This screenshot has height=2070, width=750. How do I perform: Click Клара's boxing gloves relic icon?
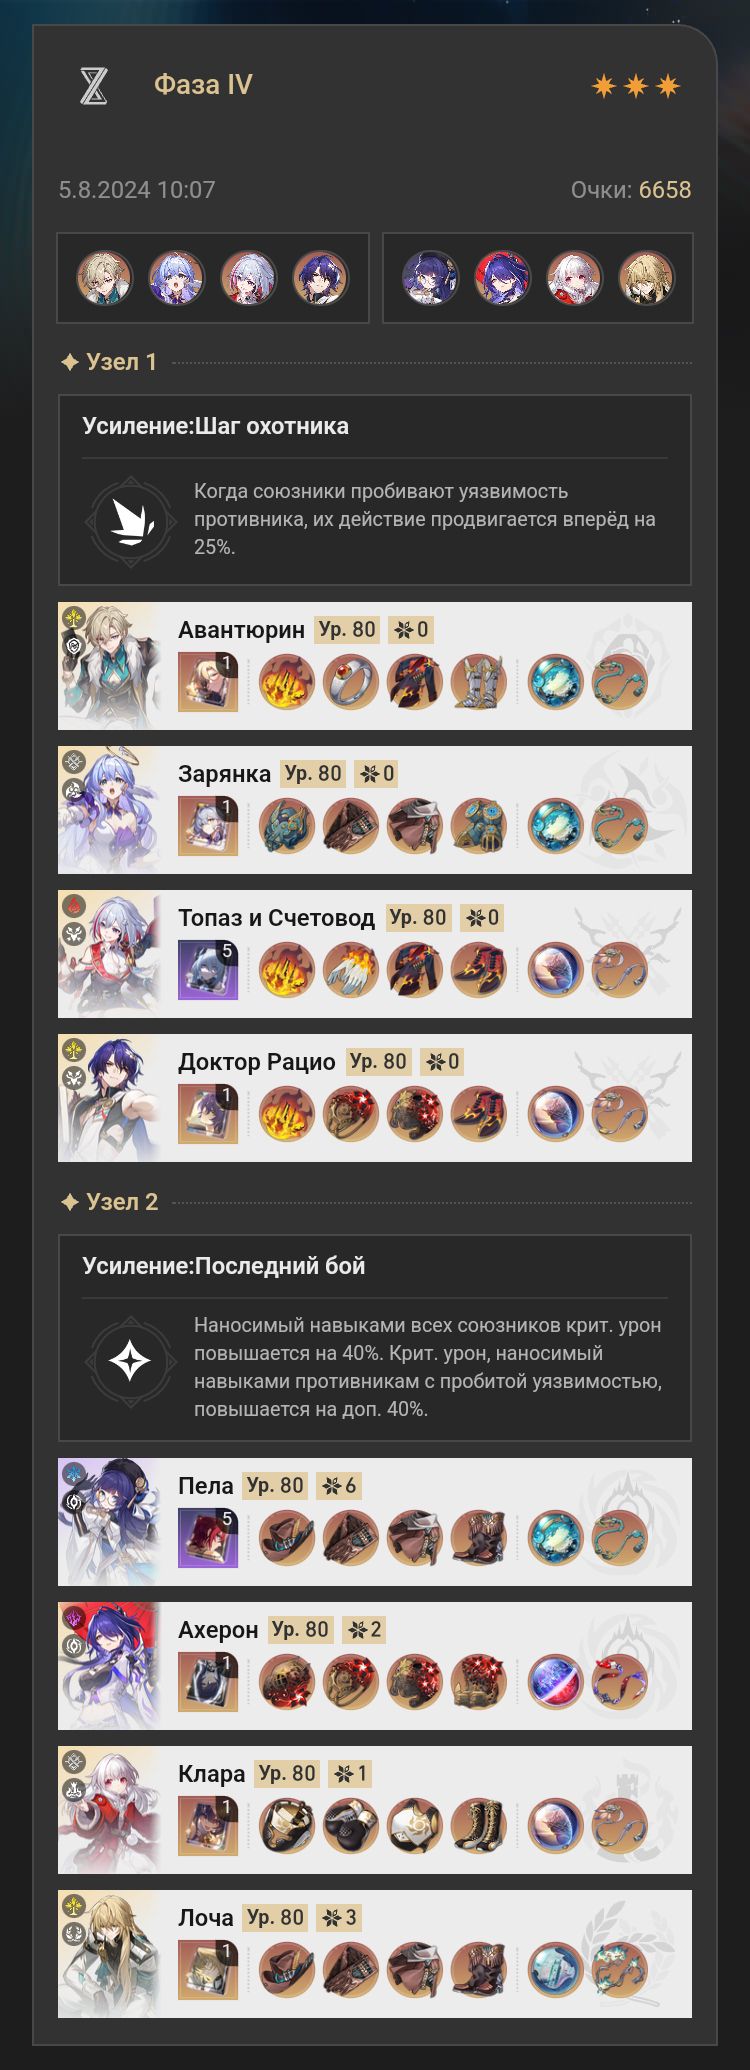tap(351, 1826)
